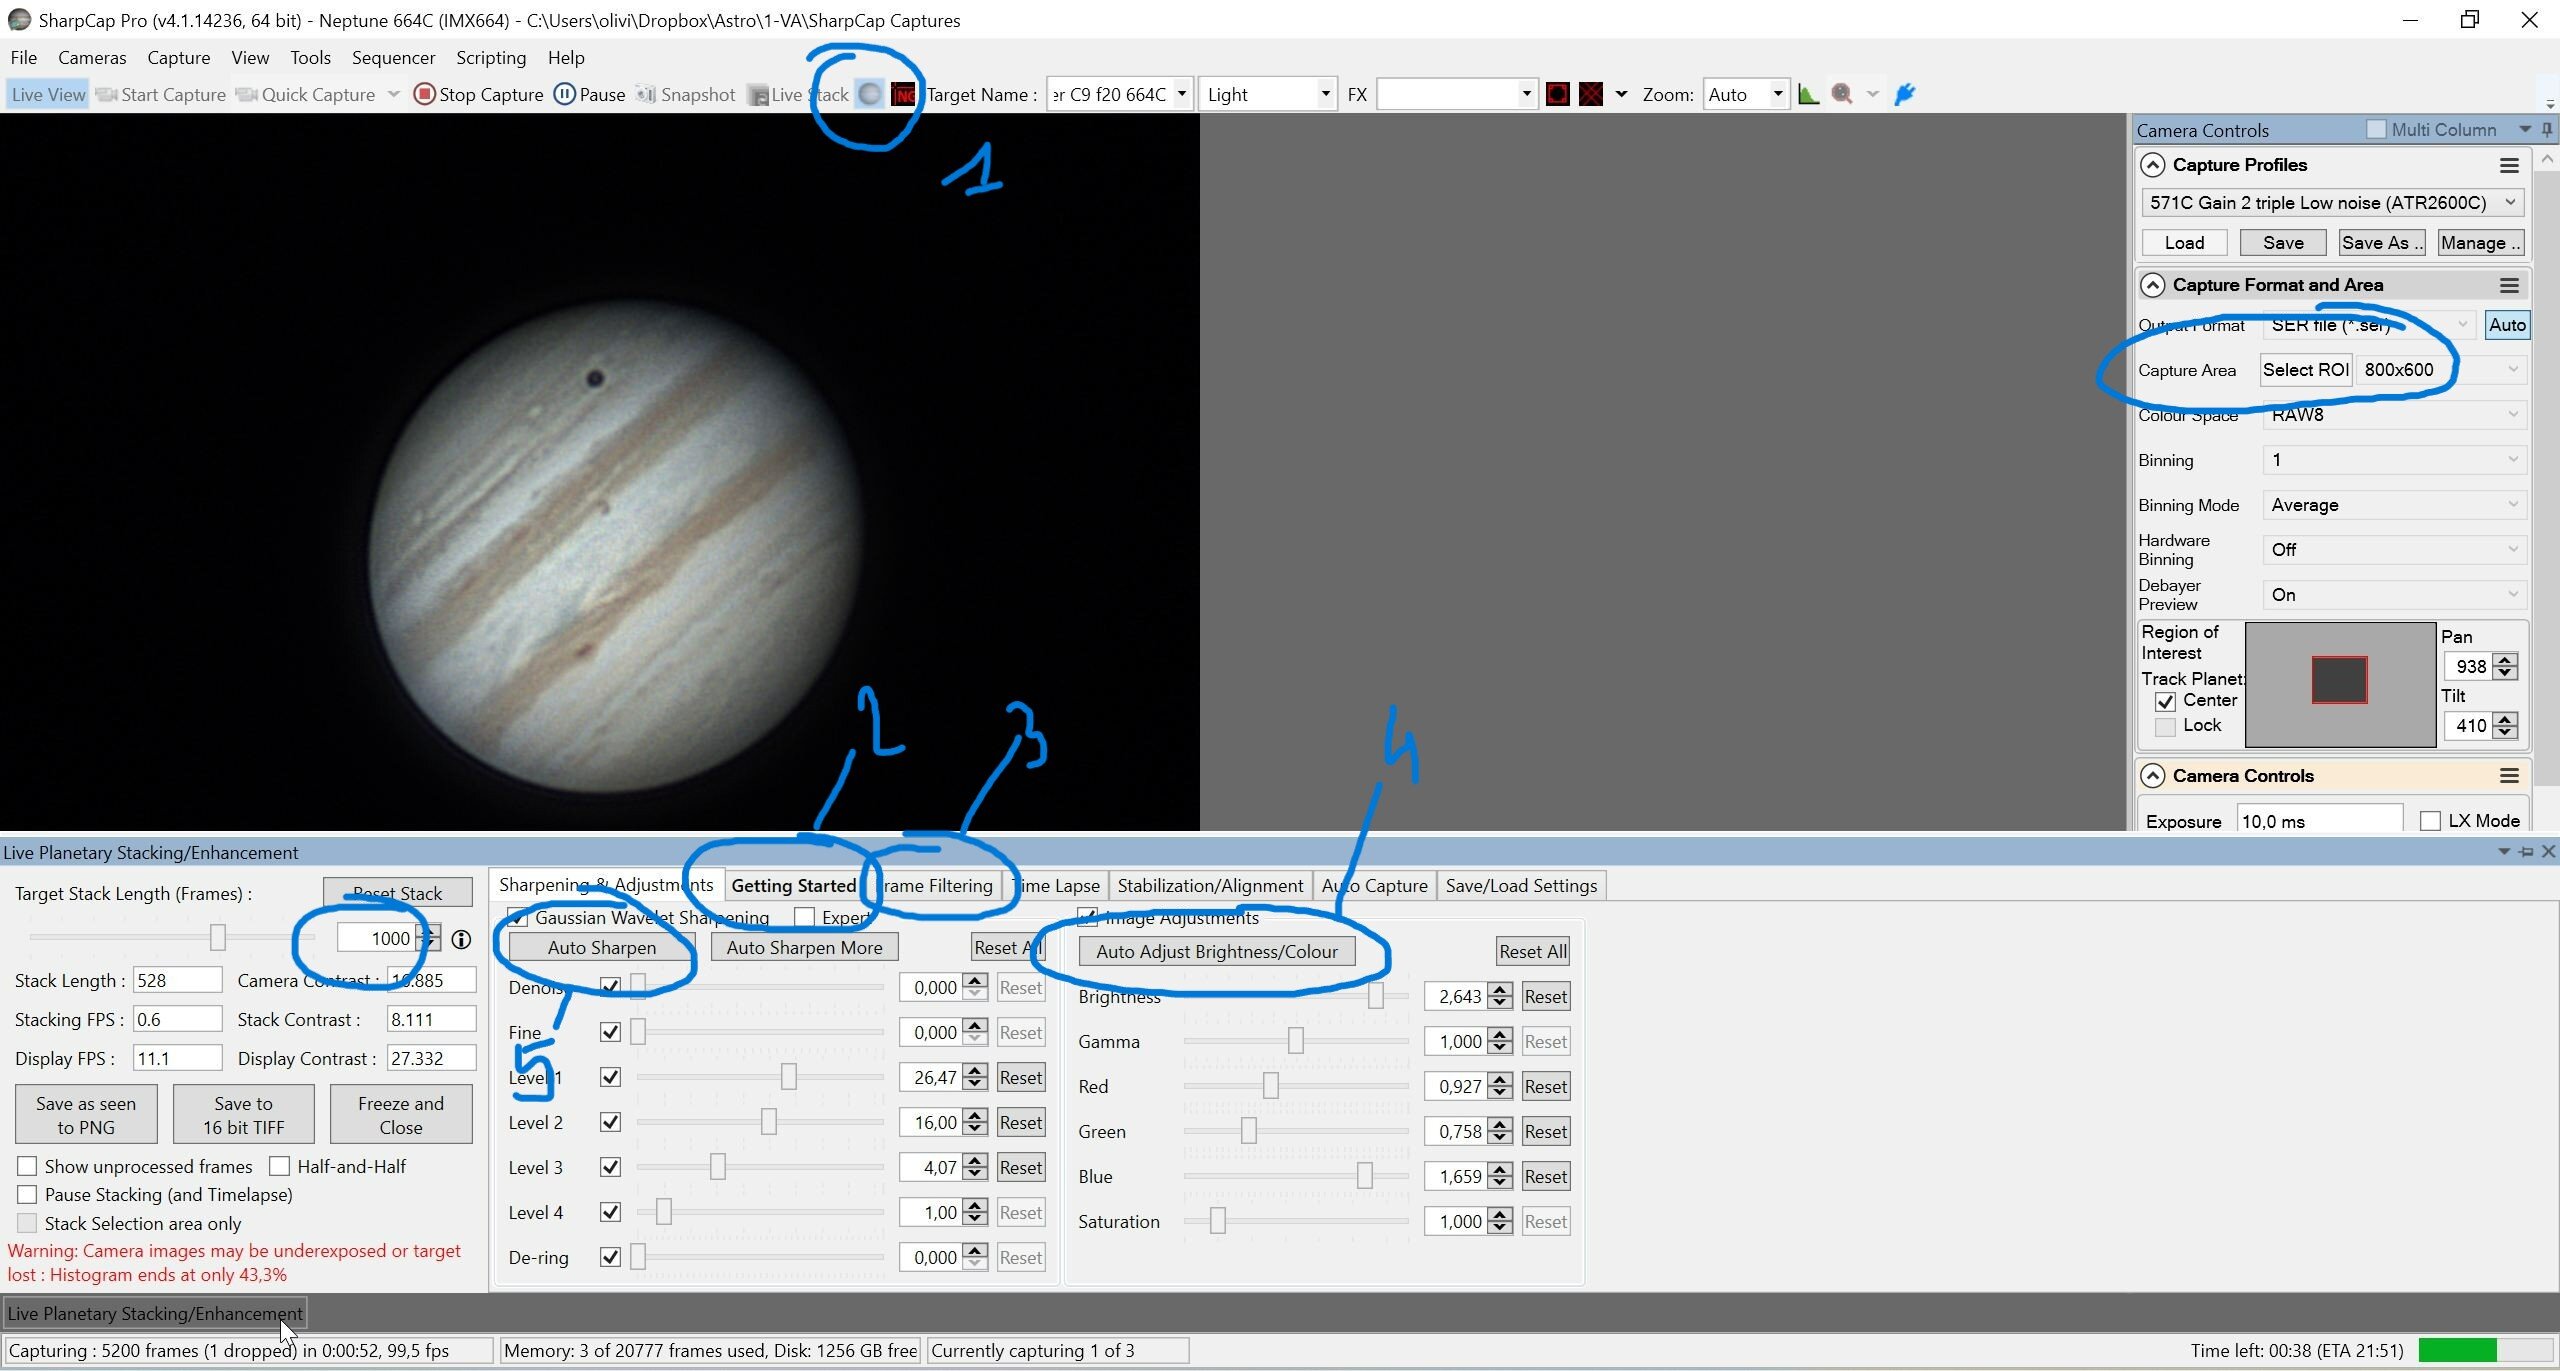Screen dimensions: 2560x1371
Task: Collapse the Capture Format and Area section
Action: 2152,285
